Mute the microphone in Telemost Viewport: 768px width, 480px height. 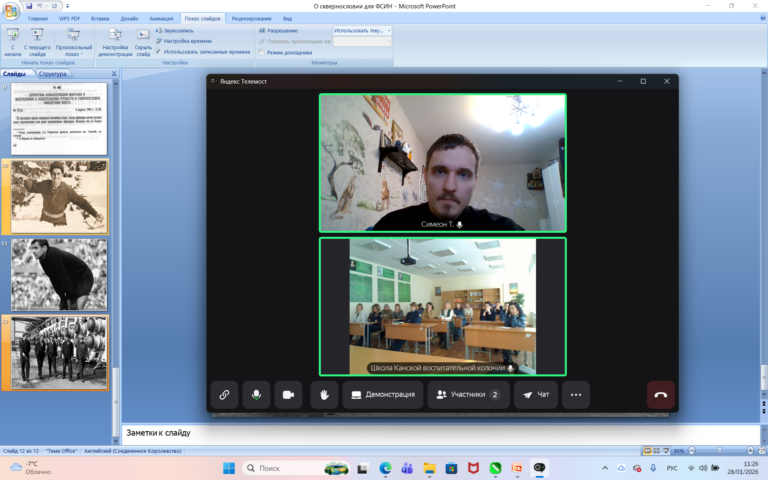point(256,395)
